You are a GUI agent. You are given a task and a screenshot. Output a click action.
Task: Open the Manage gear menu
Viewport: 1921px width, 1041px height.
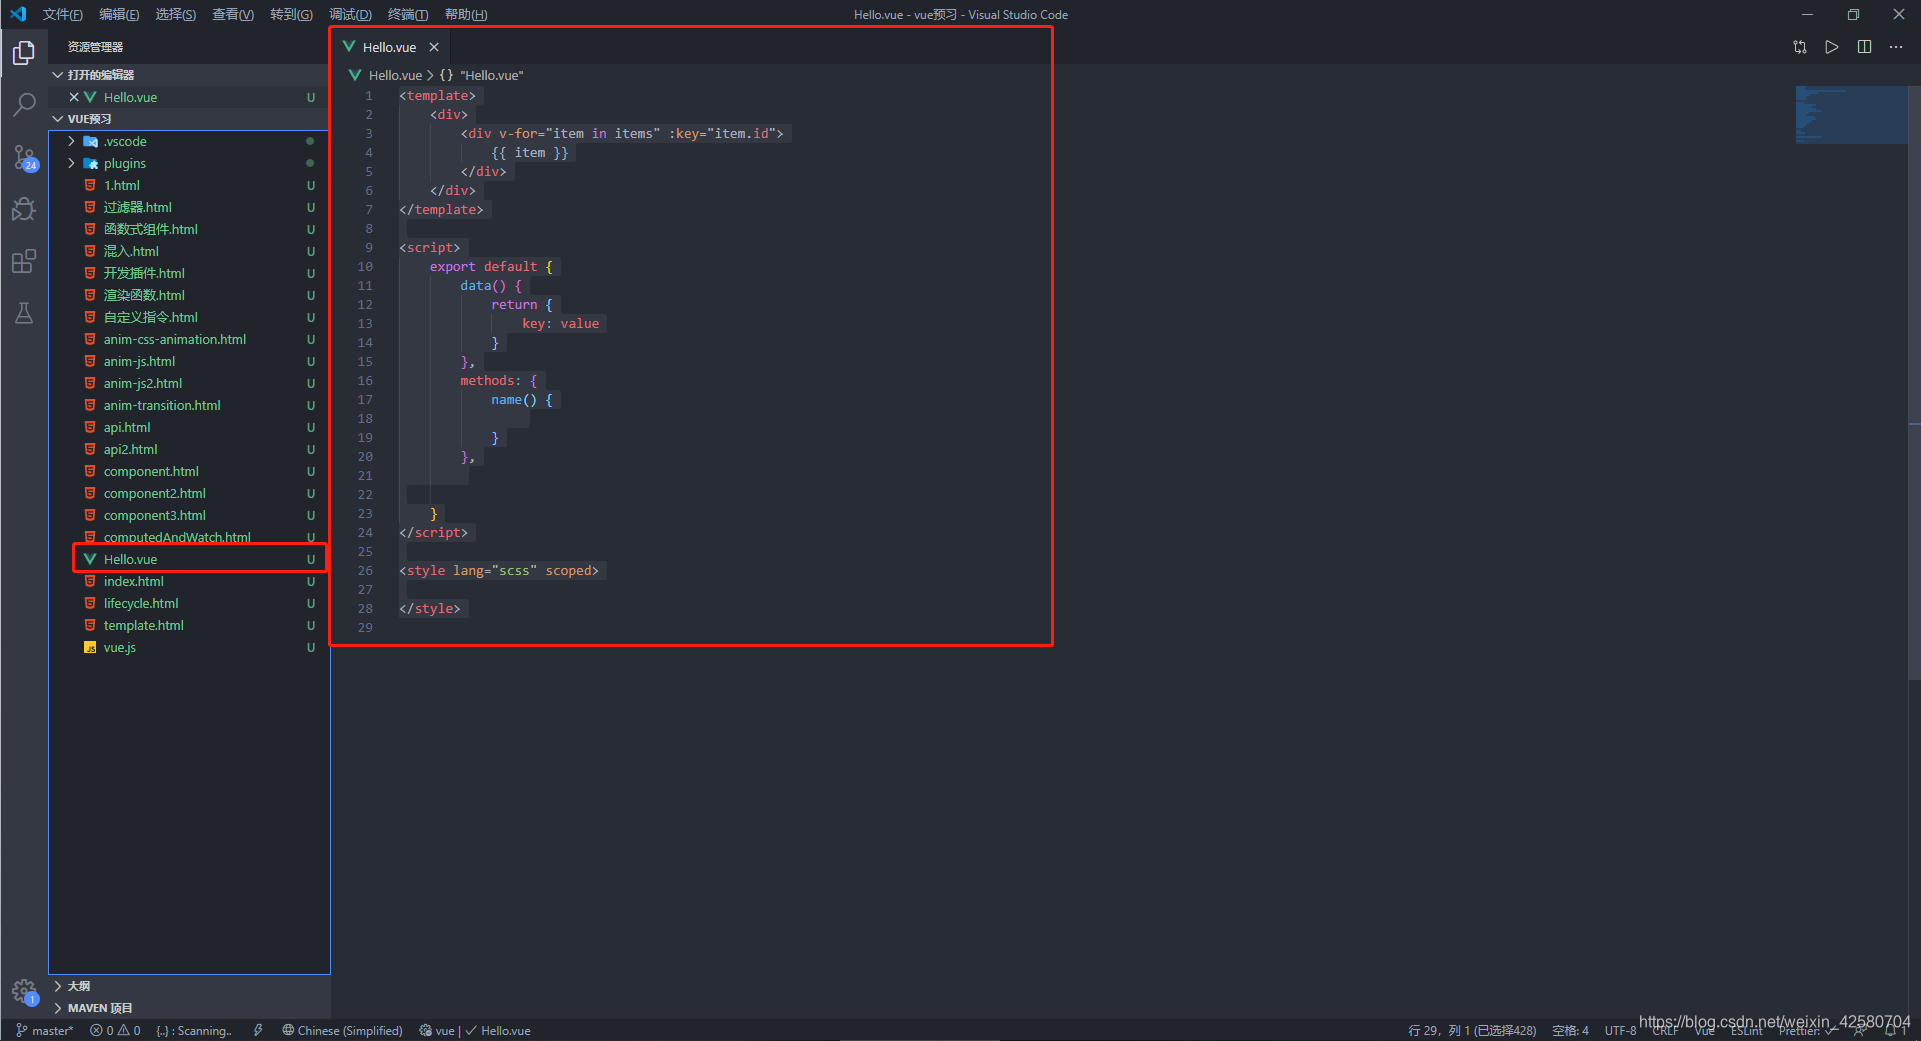pyautogui.click(x=24, y=992)
